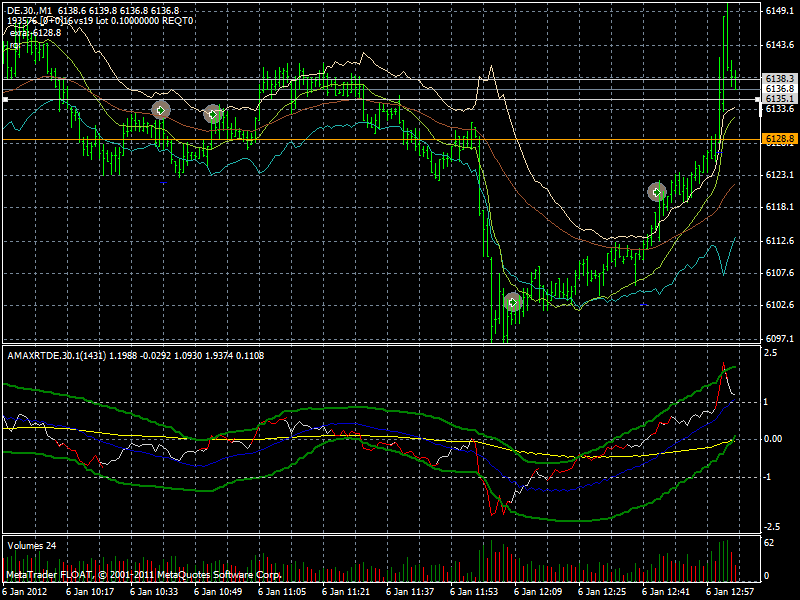This screenshot has width=800, height=600.
Task: Select the trade marker at the 6102 price low
Action: coord(513,301)
